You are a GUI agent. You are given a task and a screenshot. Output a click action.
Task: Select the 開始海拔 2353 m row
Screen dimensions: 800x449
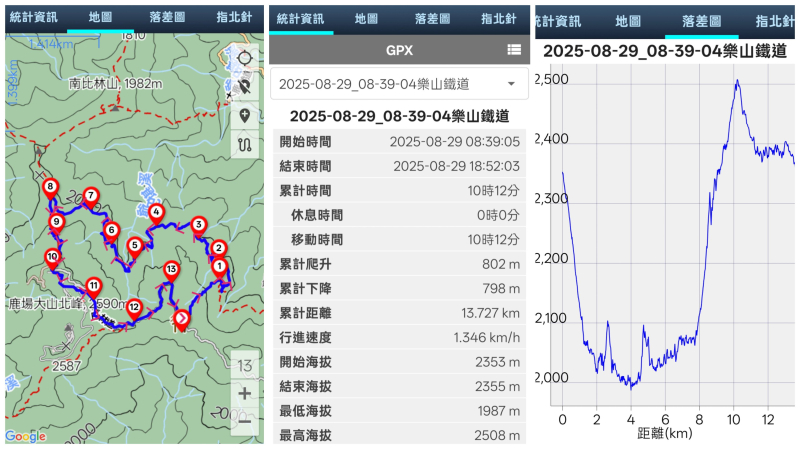coord(399,362)
